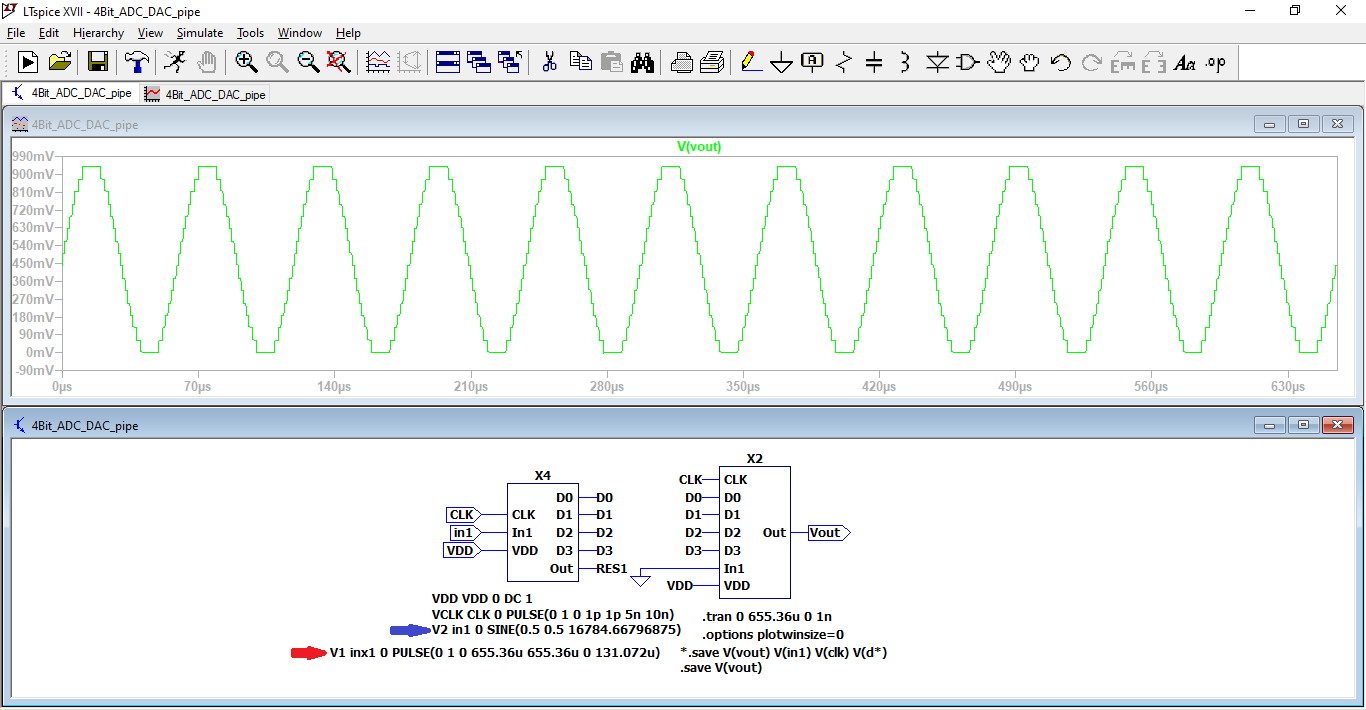The width and height of the screenshot is (1366, 710).
Task: Click the X4 ADC block symbol
Action: tap(542, 532)
